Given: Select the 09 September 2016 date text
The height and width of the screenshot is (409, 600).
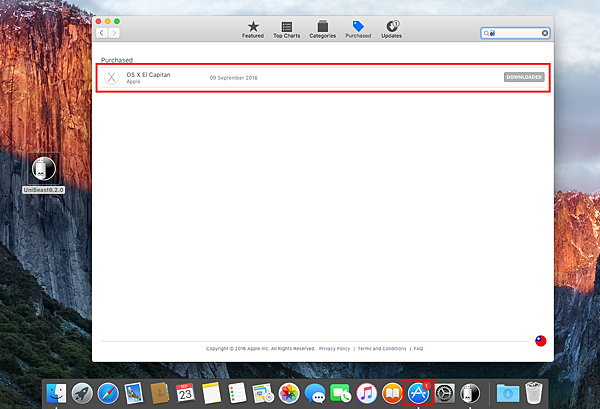Looking at the screenshot, I should pos(233,78).
